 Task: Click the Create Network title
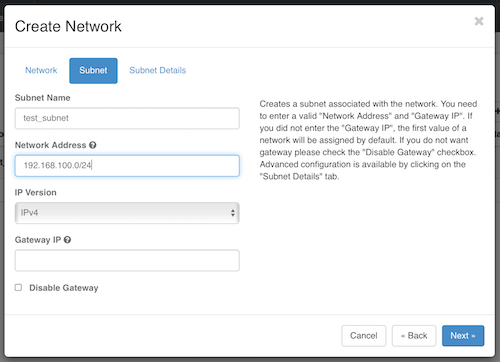68,26
